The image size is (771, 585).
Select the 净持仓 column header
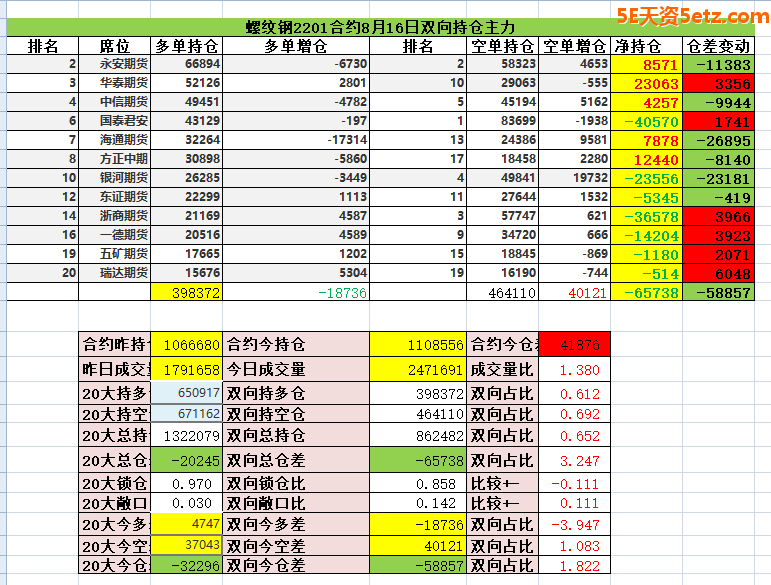click(637, 46)
